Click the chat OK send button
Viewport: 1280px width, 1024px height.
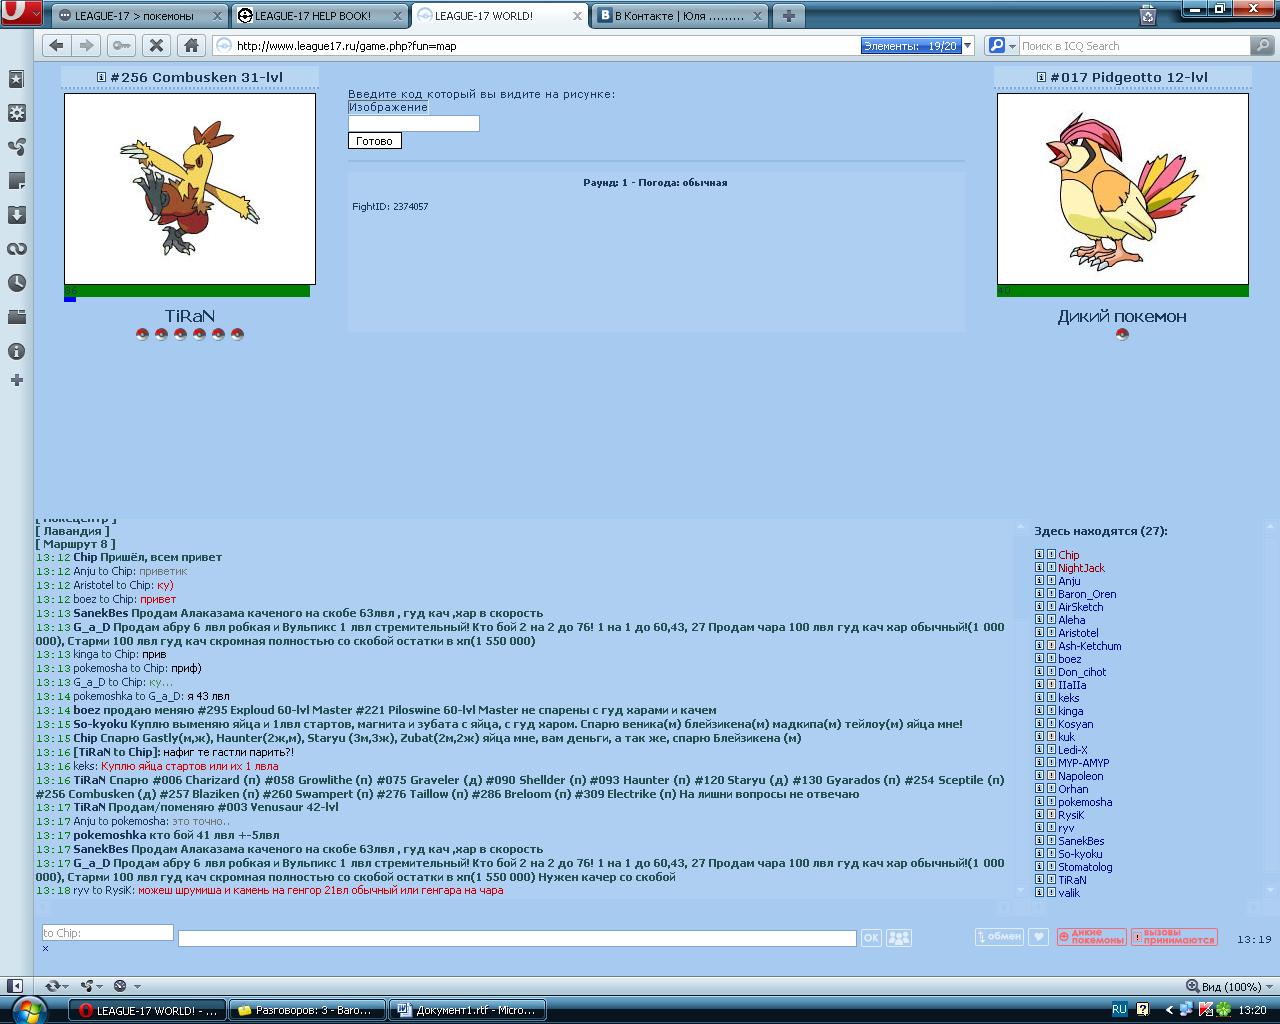pos(871,938)
